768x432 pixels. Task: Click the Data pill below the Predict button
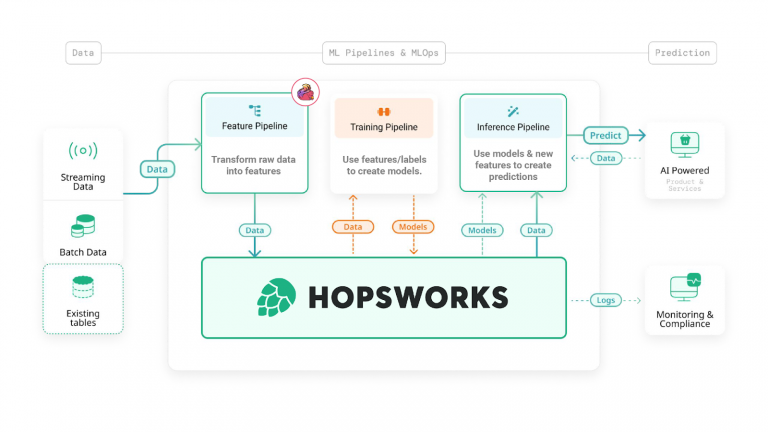click(x=606, y=158)
